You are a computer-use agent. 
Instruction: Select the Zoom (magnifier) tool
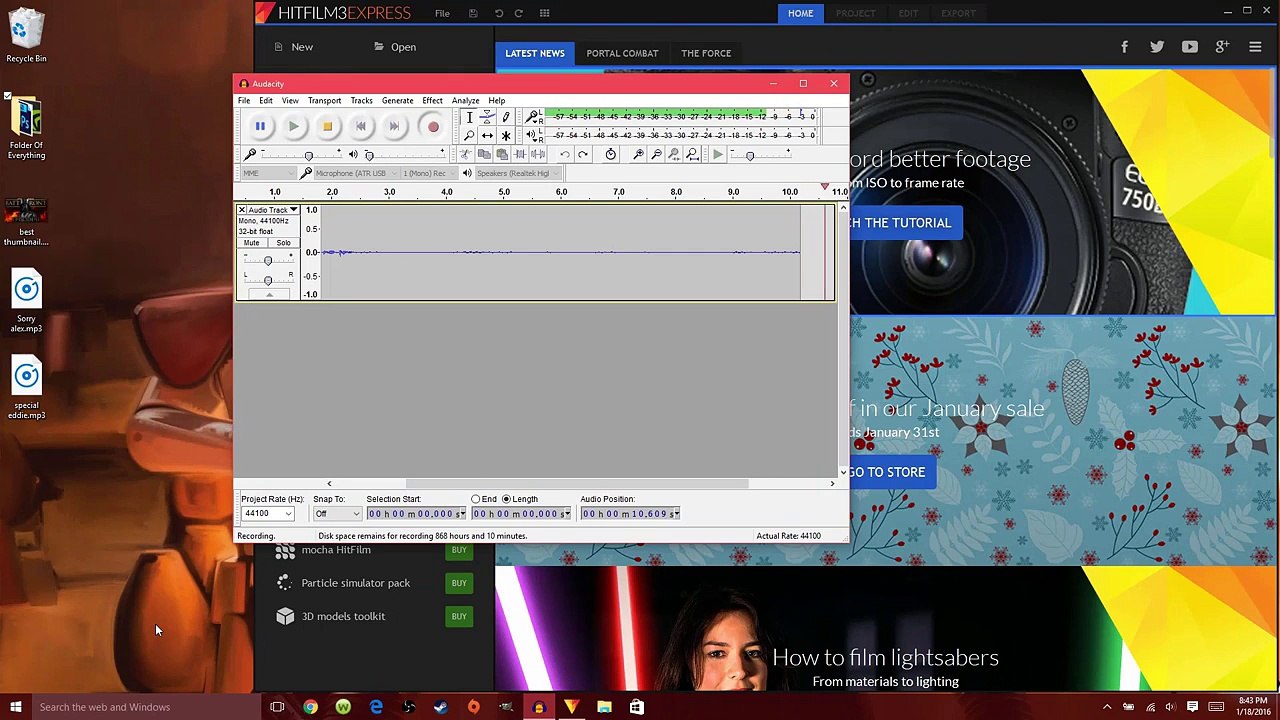pyautogui.click(x=469, y=135)
